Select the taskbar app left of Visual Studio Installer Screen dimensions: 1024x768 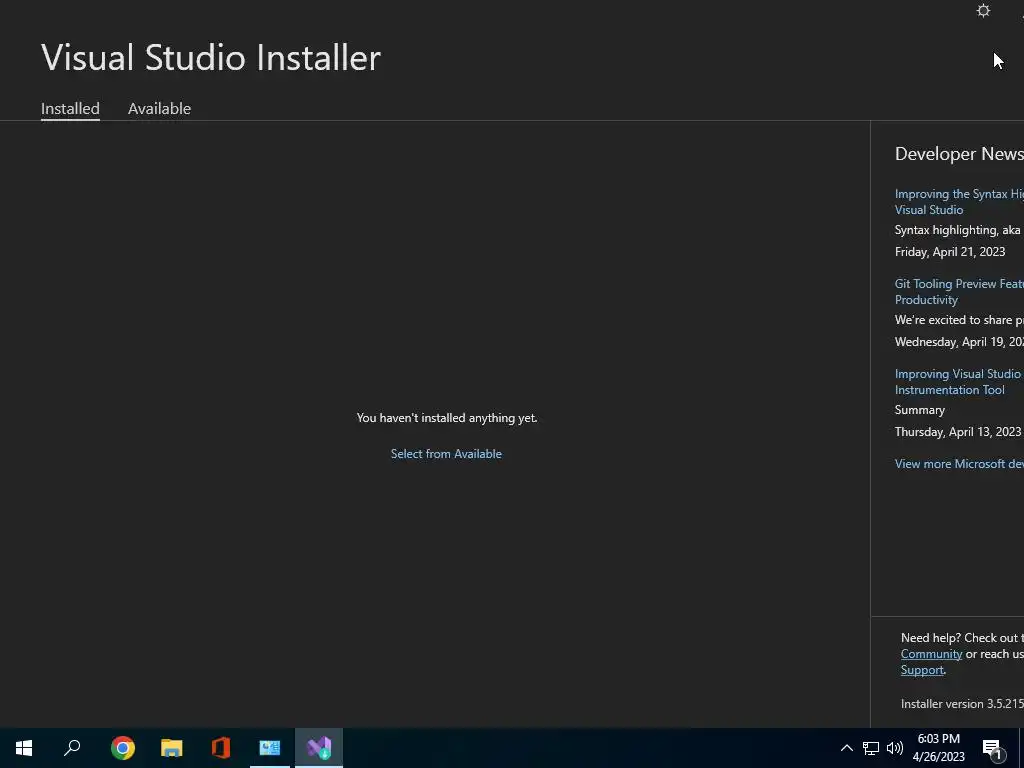tap(270, 748)
